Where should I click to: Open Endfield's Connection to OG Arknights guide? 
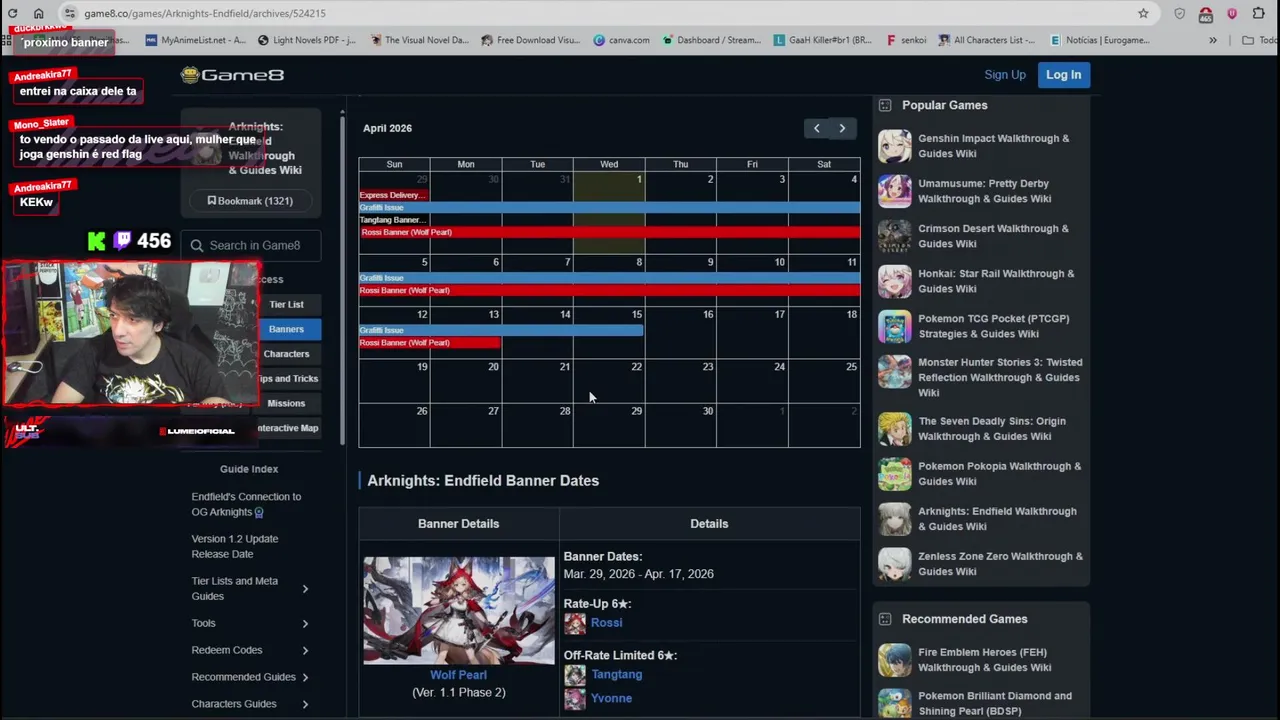(x=246, y=504)
